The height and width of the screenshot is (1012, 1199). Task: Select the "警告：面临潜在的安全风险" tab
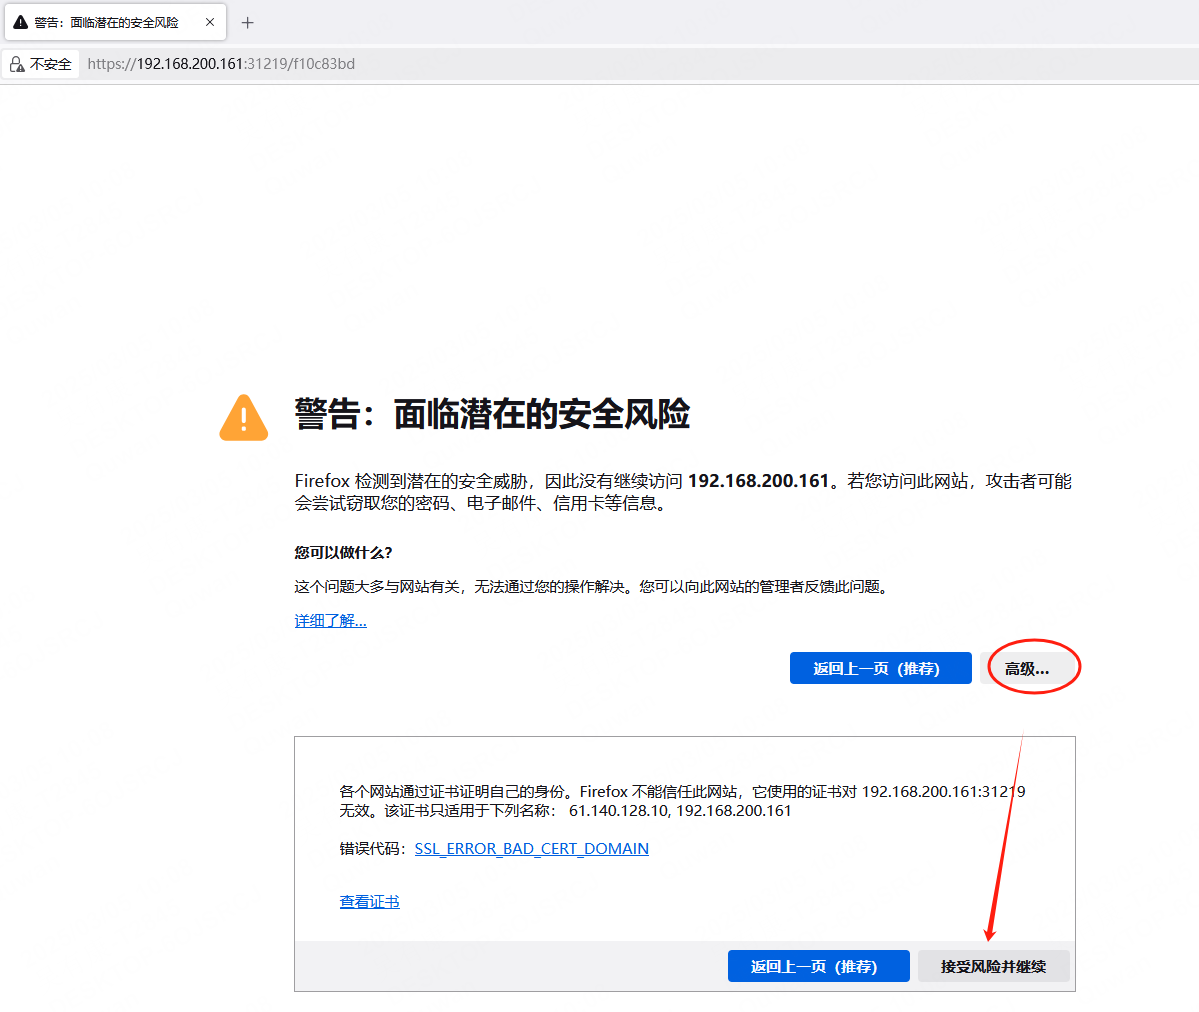point(110,21)
